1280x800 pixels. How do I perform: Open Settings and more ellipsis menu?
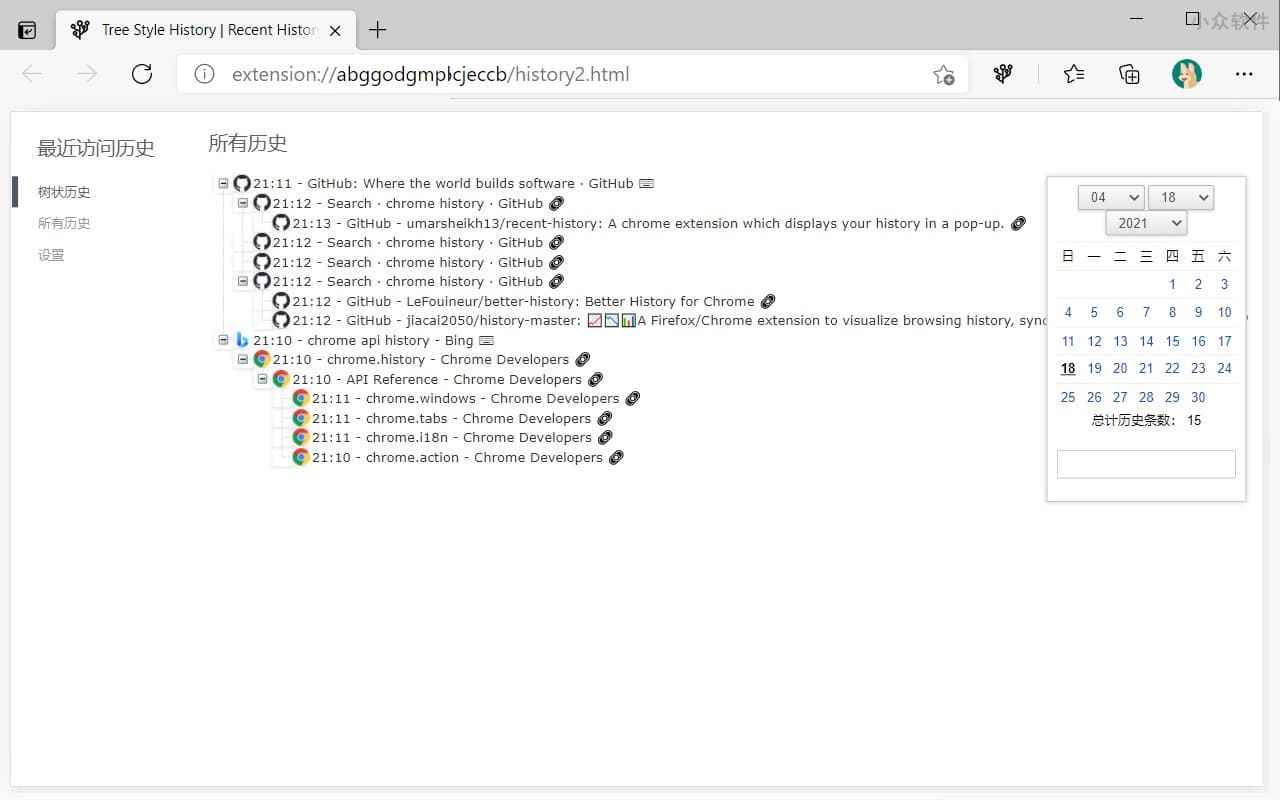tap(1244, 74)
